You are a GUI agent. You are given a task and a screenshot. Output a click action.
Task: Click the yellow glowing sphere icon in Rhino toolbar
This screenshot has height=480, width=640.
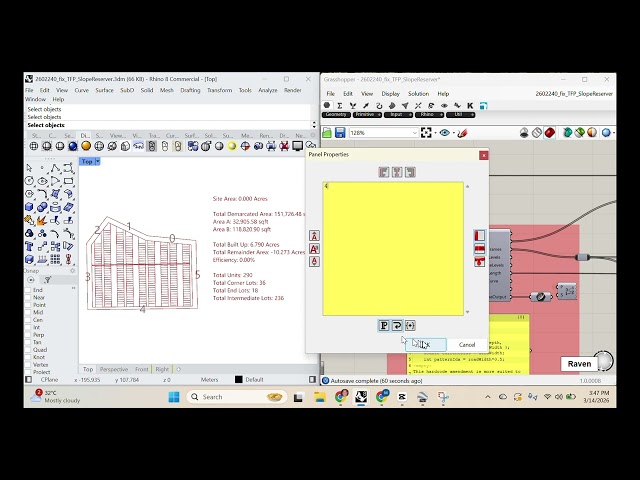coord(232,146)
